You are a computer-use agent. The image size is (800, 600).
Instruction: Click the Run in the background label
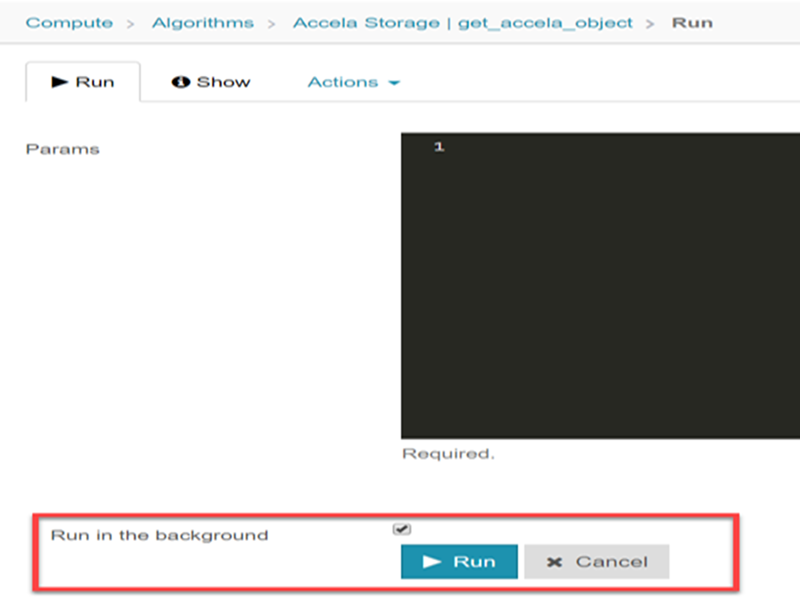click(159, 535)
